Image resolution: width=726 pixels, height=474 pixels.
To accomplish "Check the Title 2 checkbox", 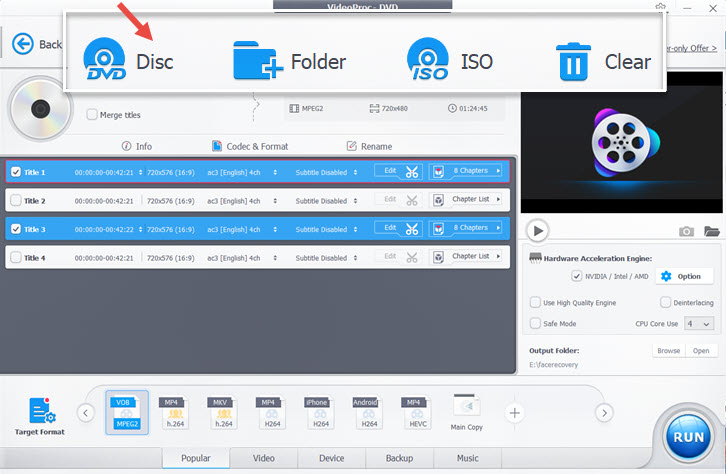I will (x=16, y=200).
